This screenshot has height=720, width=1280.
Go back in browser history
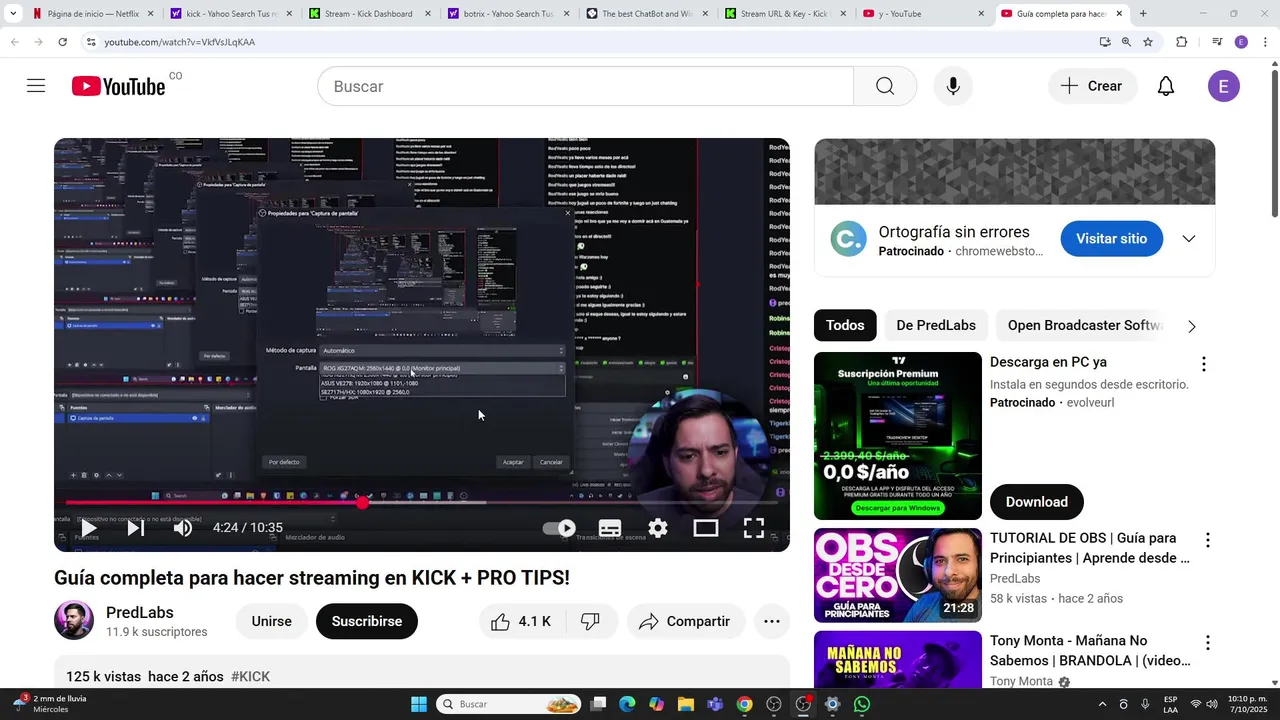(14, 42)
